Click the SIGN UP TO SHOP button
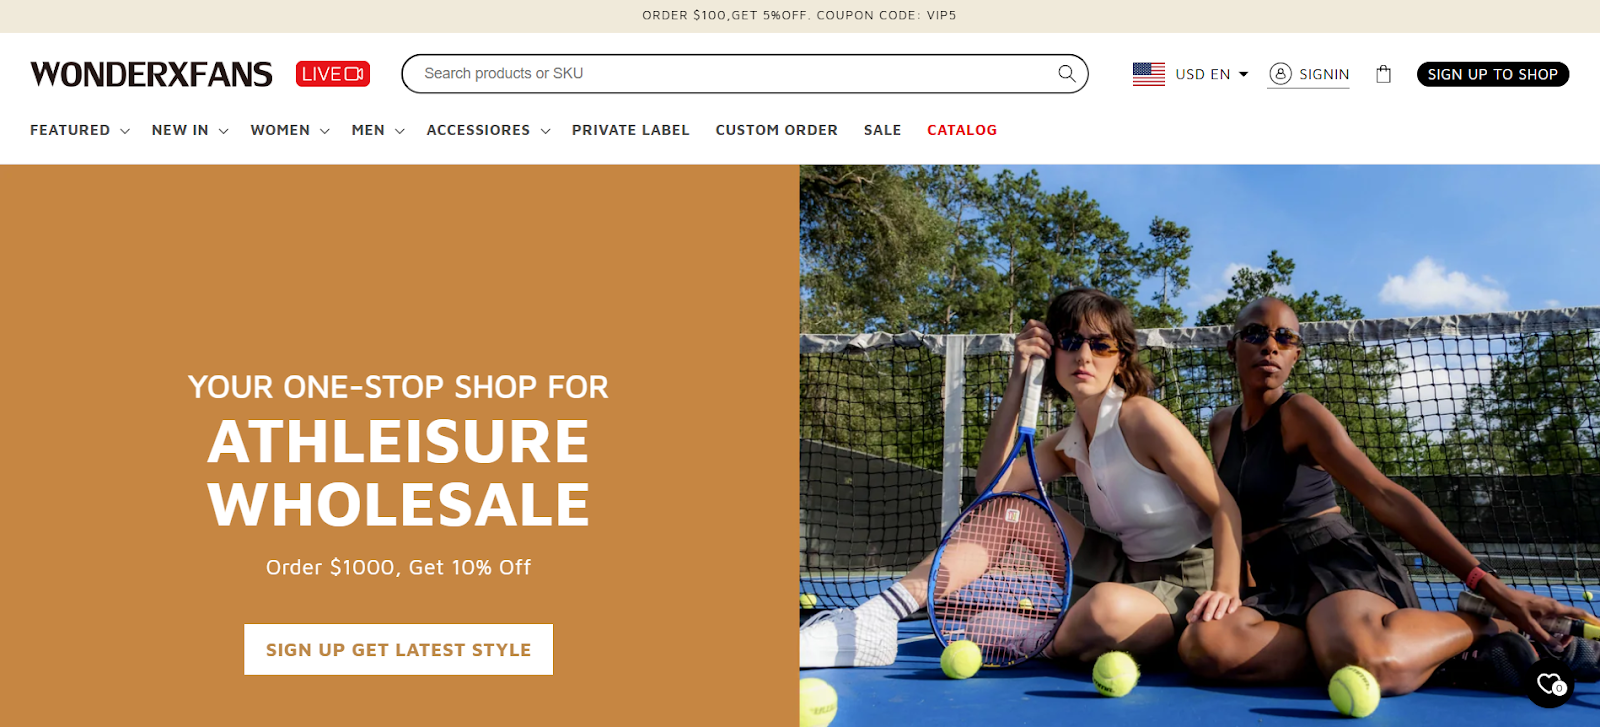 [x=1492, y=74]
